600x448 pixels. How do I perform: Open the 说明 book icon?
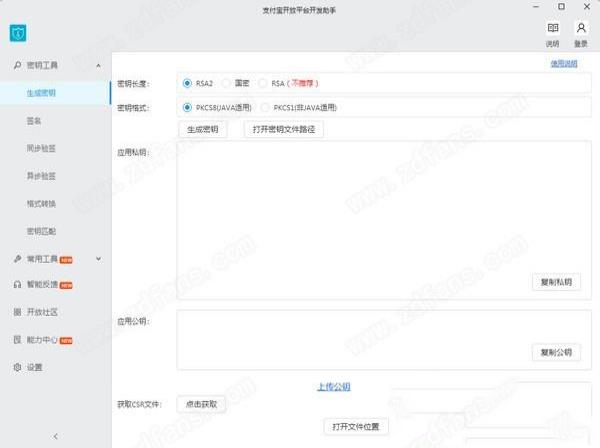tap(553, 28)
